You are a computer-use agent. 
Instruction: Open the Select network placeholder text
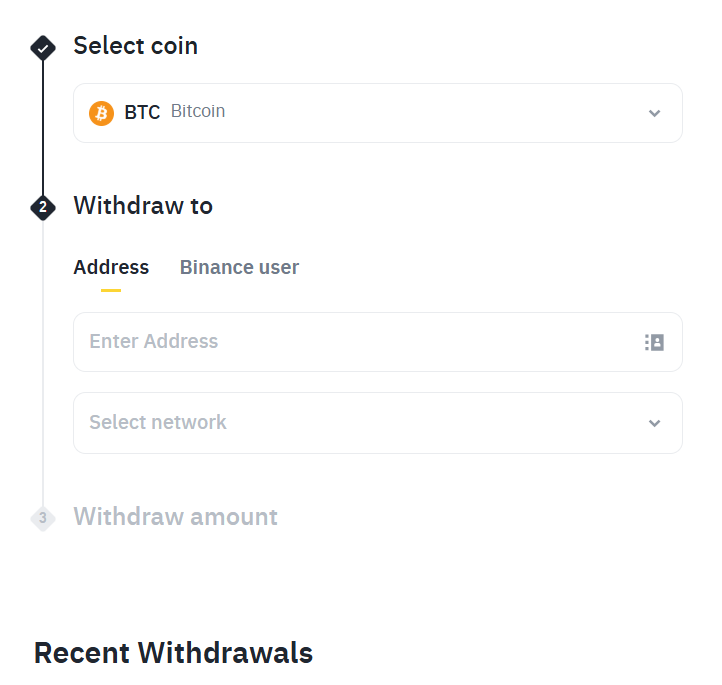point(158,423)
